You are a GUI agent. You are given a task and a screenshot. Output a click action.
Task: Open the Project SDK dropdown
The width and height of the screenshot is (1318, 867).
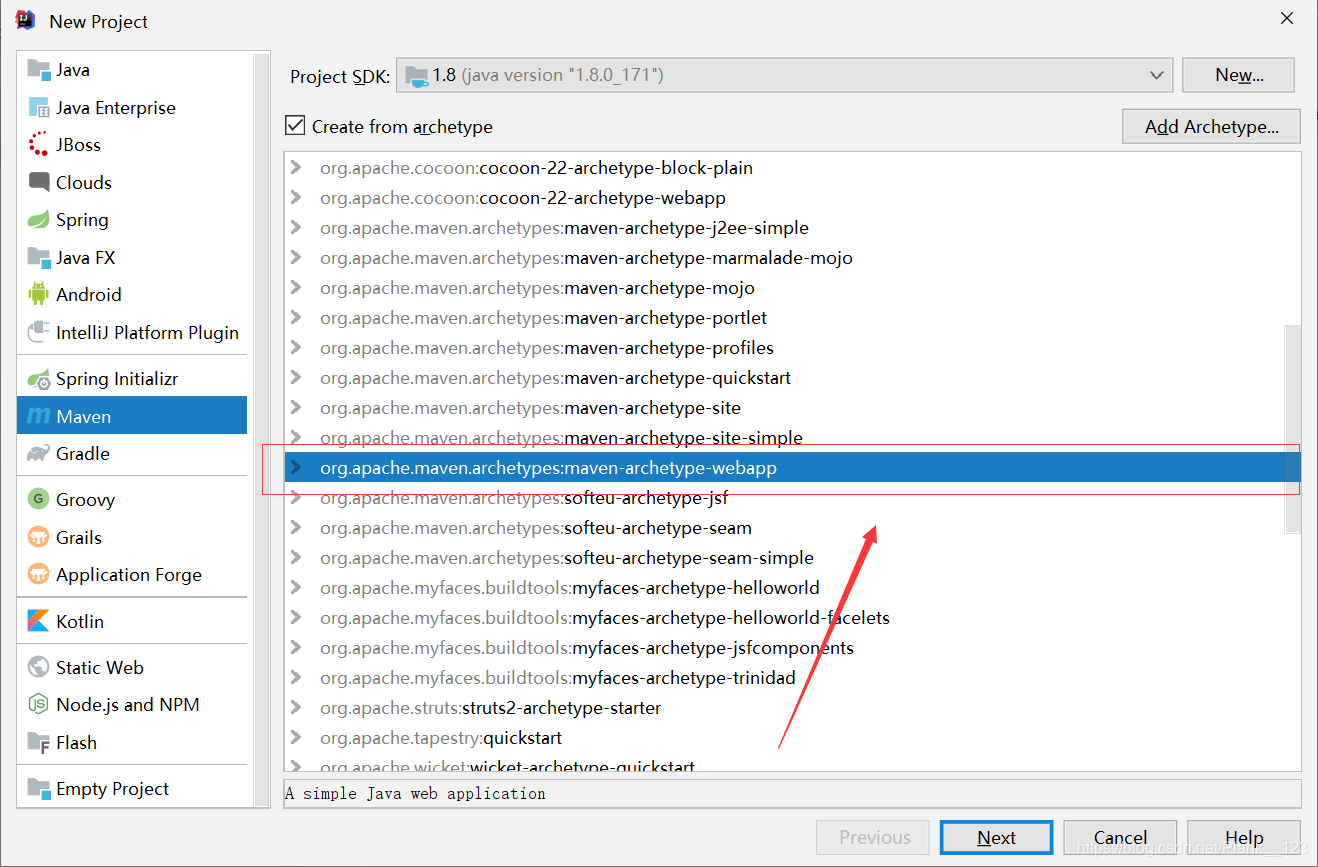[784, 75]
